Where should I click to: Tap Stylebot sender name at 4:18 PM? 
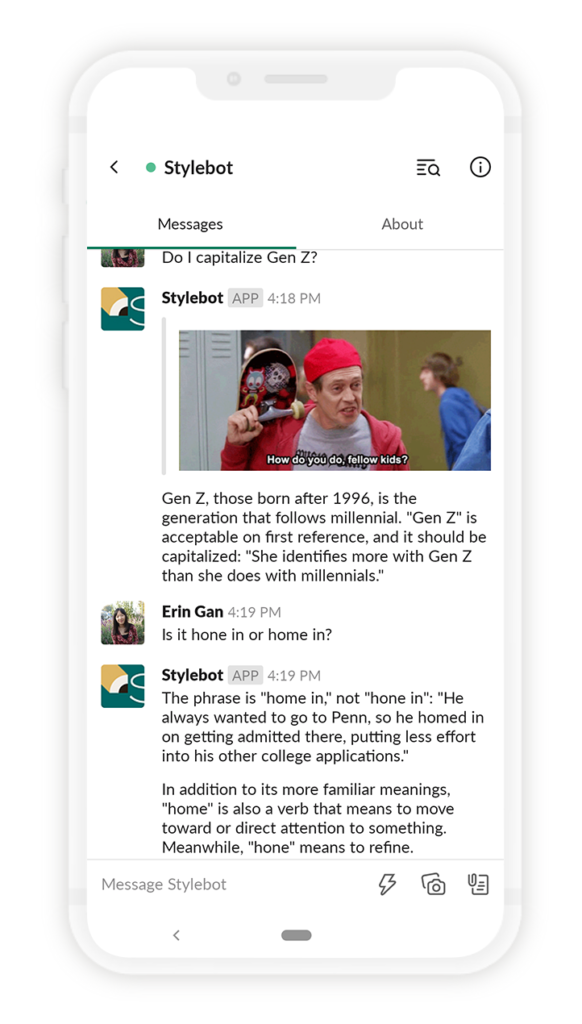193,298
